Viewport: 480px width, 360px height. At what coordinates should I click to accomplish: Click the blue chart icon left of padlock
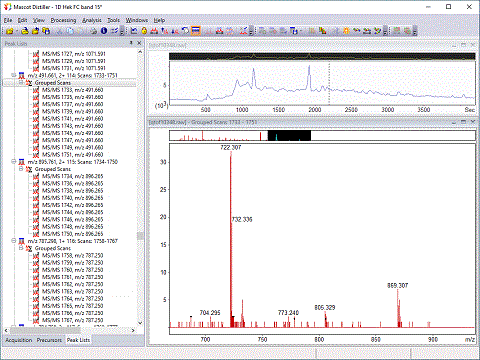point(134,31)
